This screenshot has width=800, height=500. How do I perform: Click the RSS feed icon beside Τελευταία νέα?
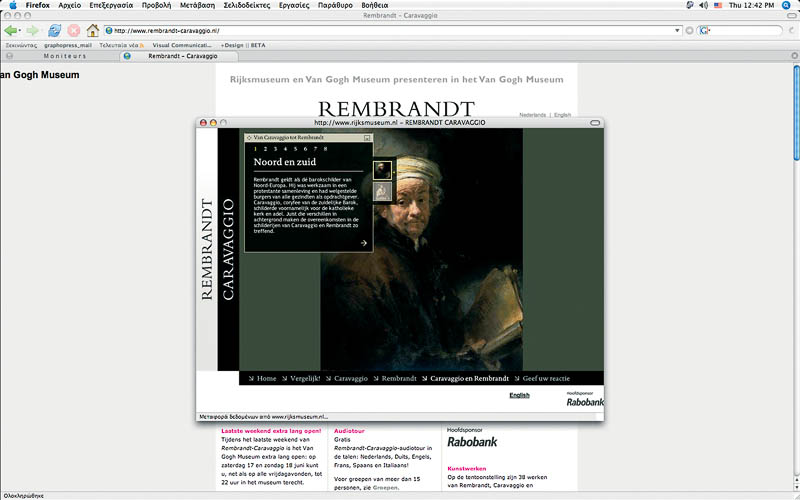(142, 45)
